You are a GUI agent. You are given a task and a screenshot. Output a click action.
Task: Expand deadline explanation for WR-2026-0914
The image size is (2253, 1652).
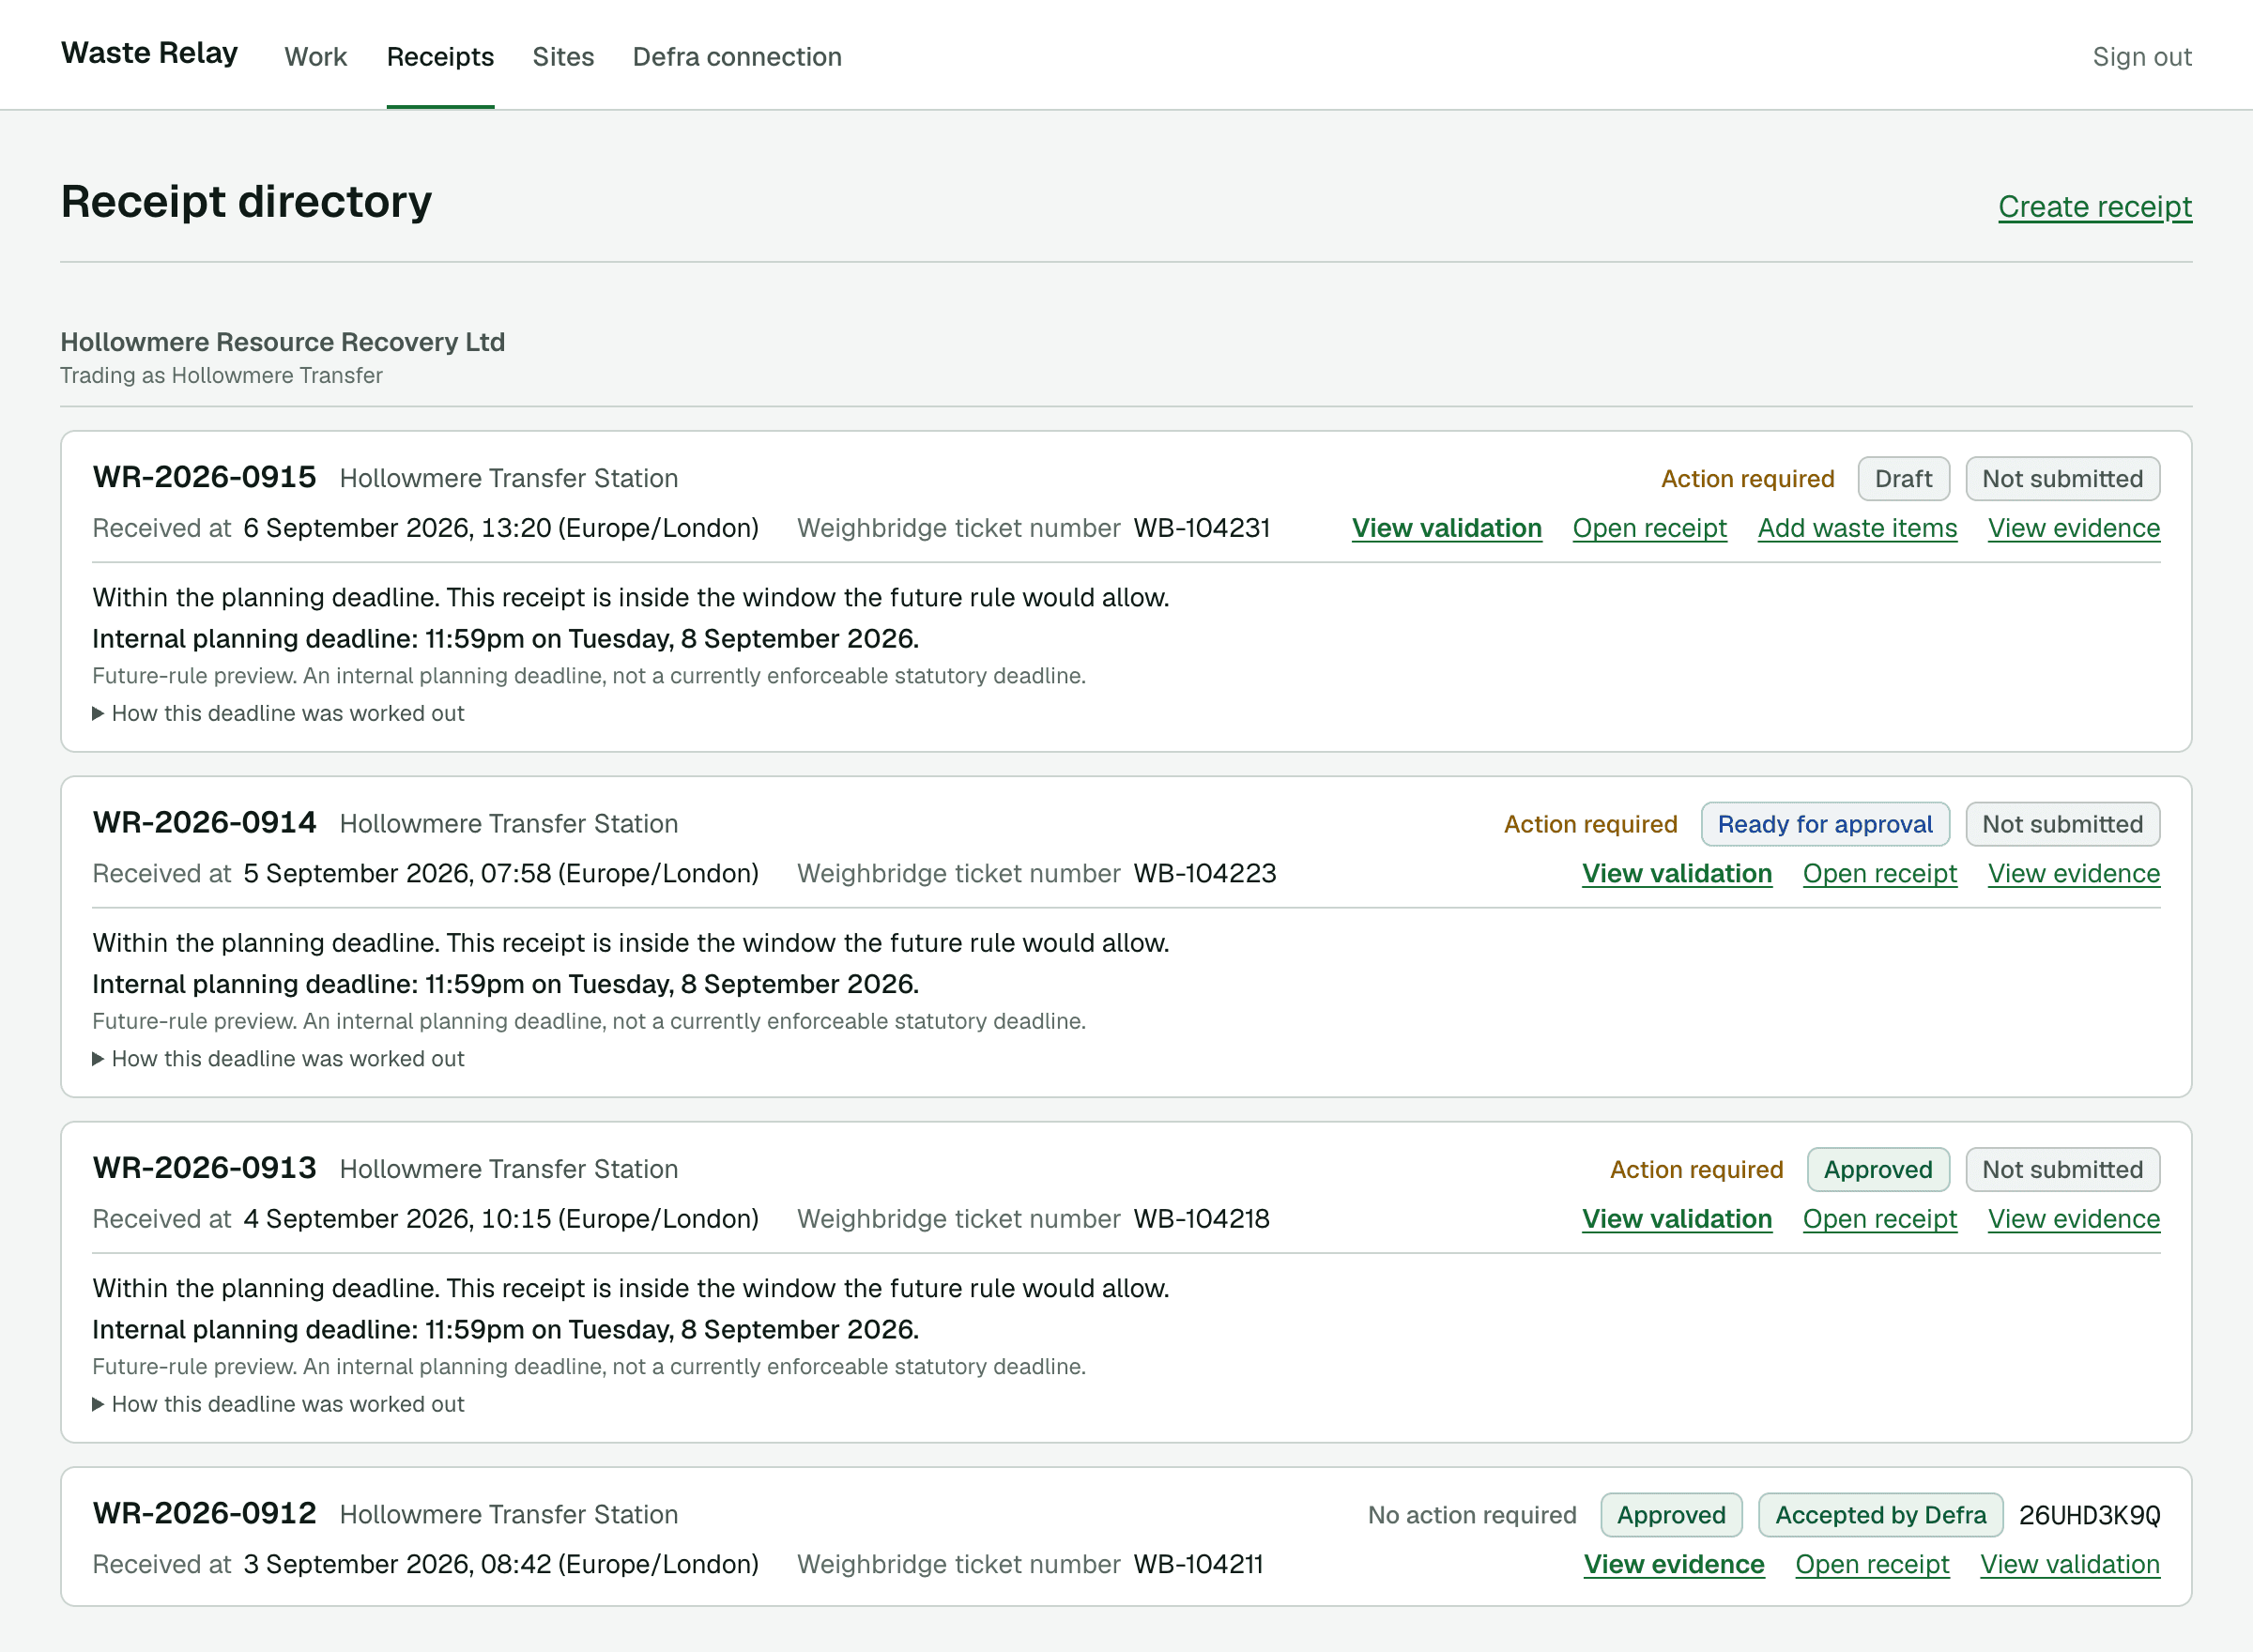pos(278,1058)
